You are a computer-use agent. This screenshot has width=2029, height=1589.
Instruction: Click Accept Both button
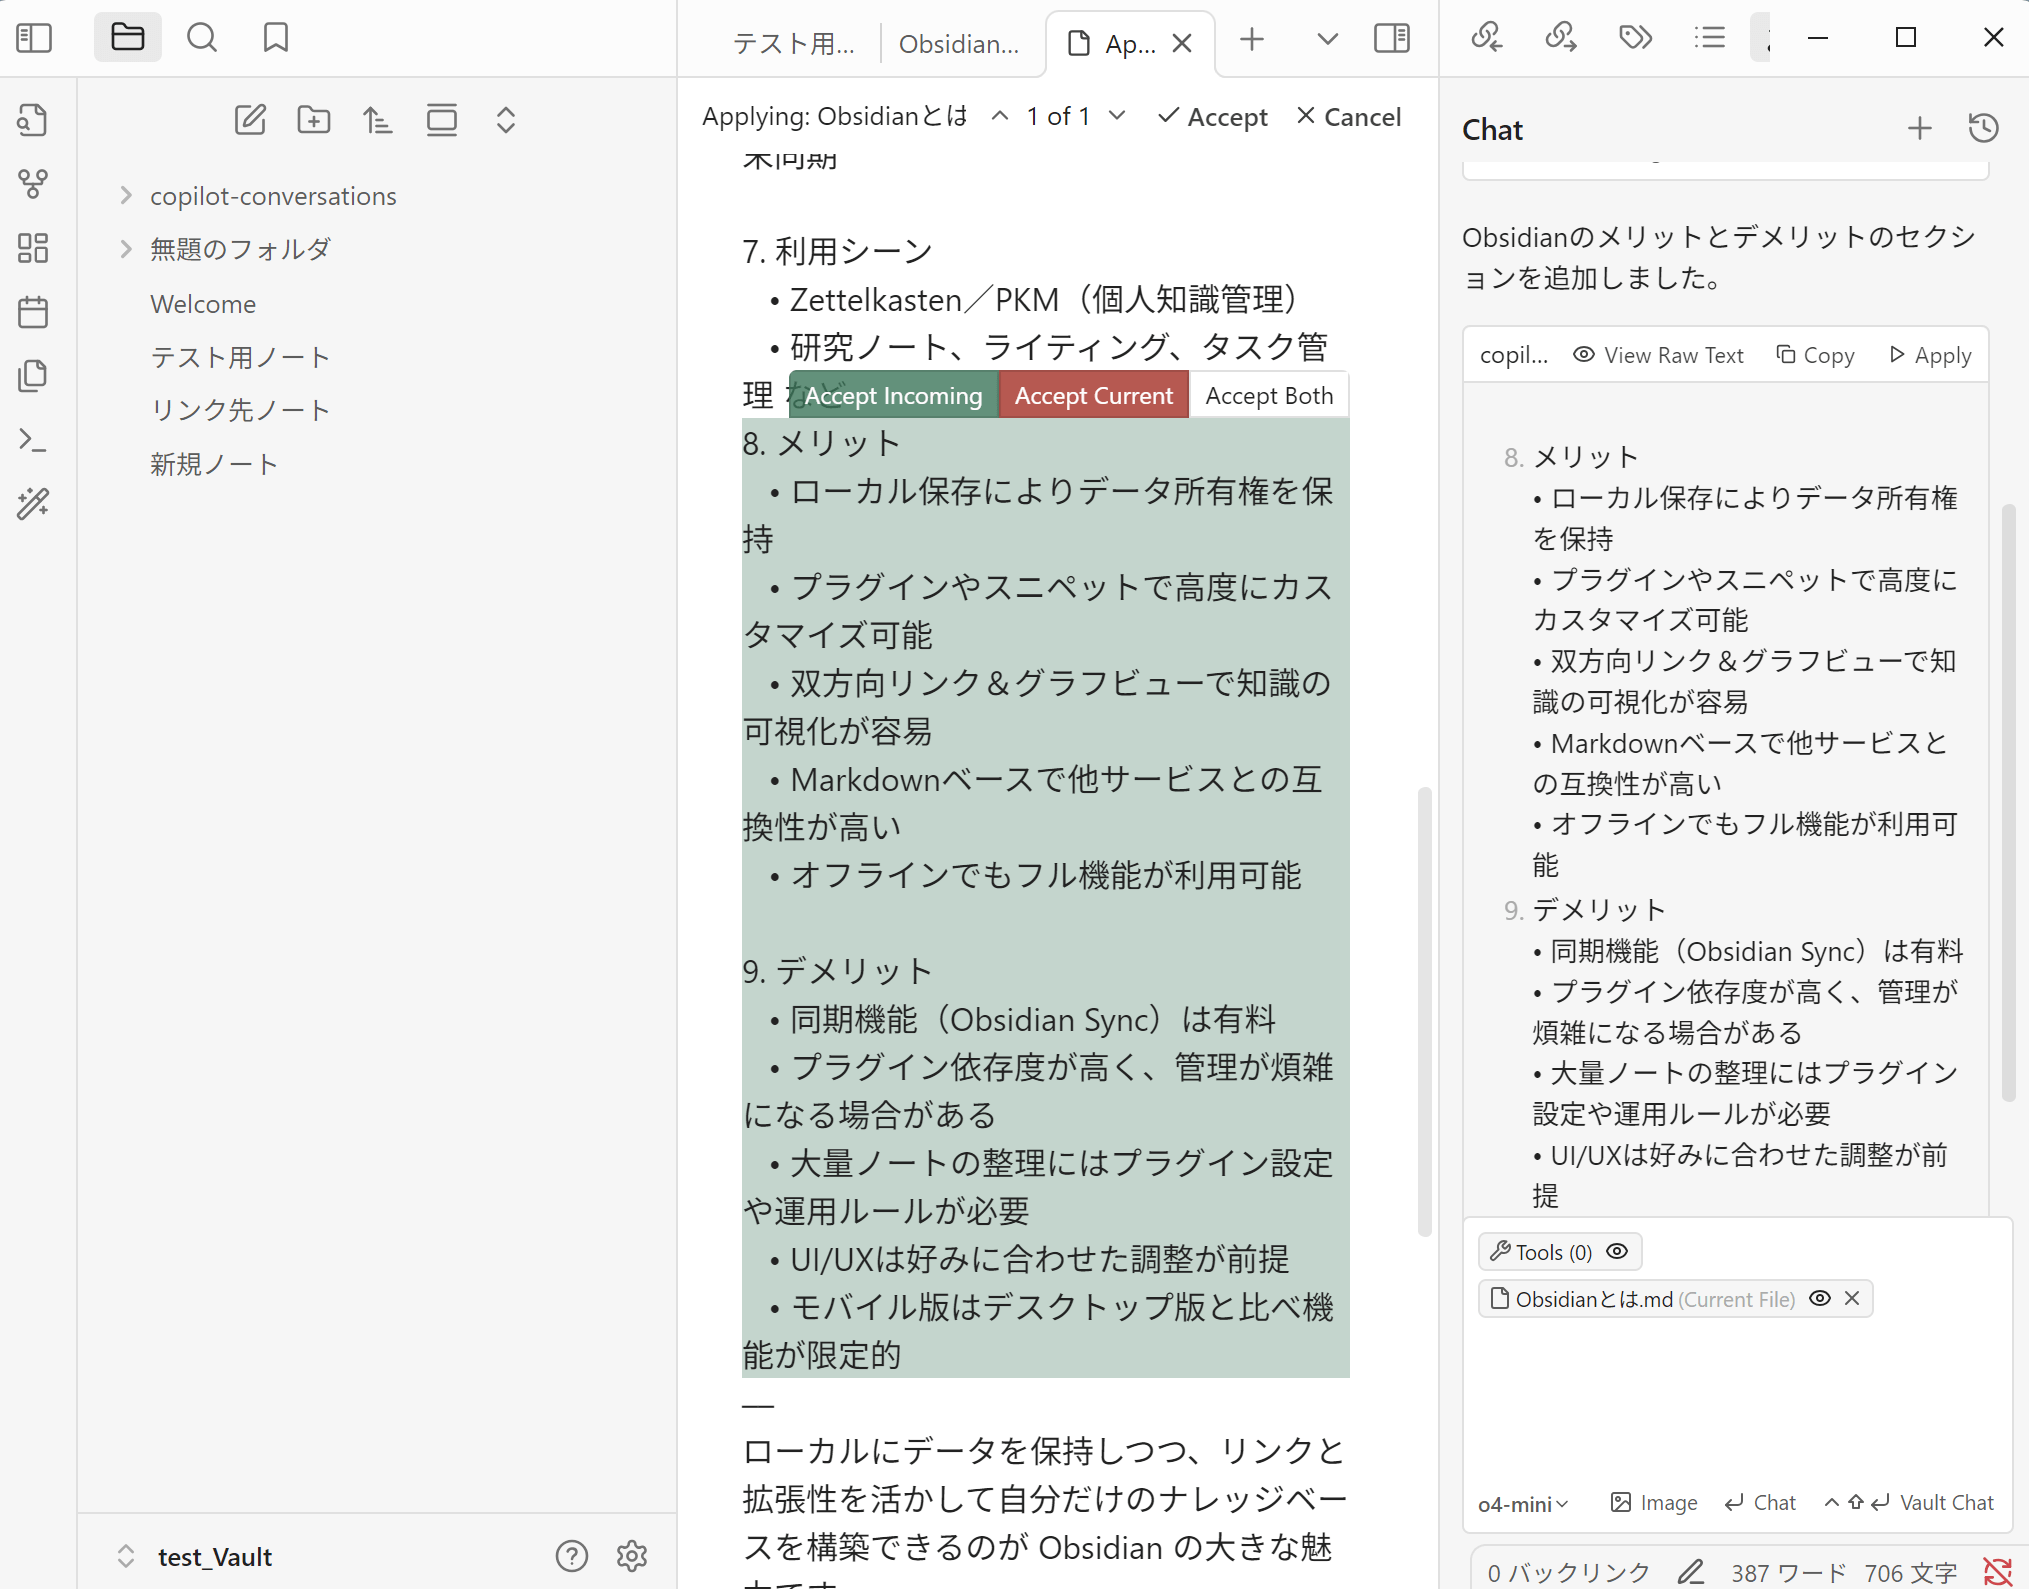[x=1269, y=395]
